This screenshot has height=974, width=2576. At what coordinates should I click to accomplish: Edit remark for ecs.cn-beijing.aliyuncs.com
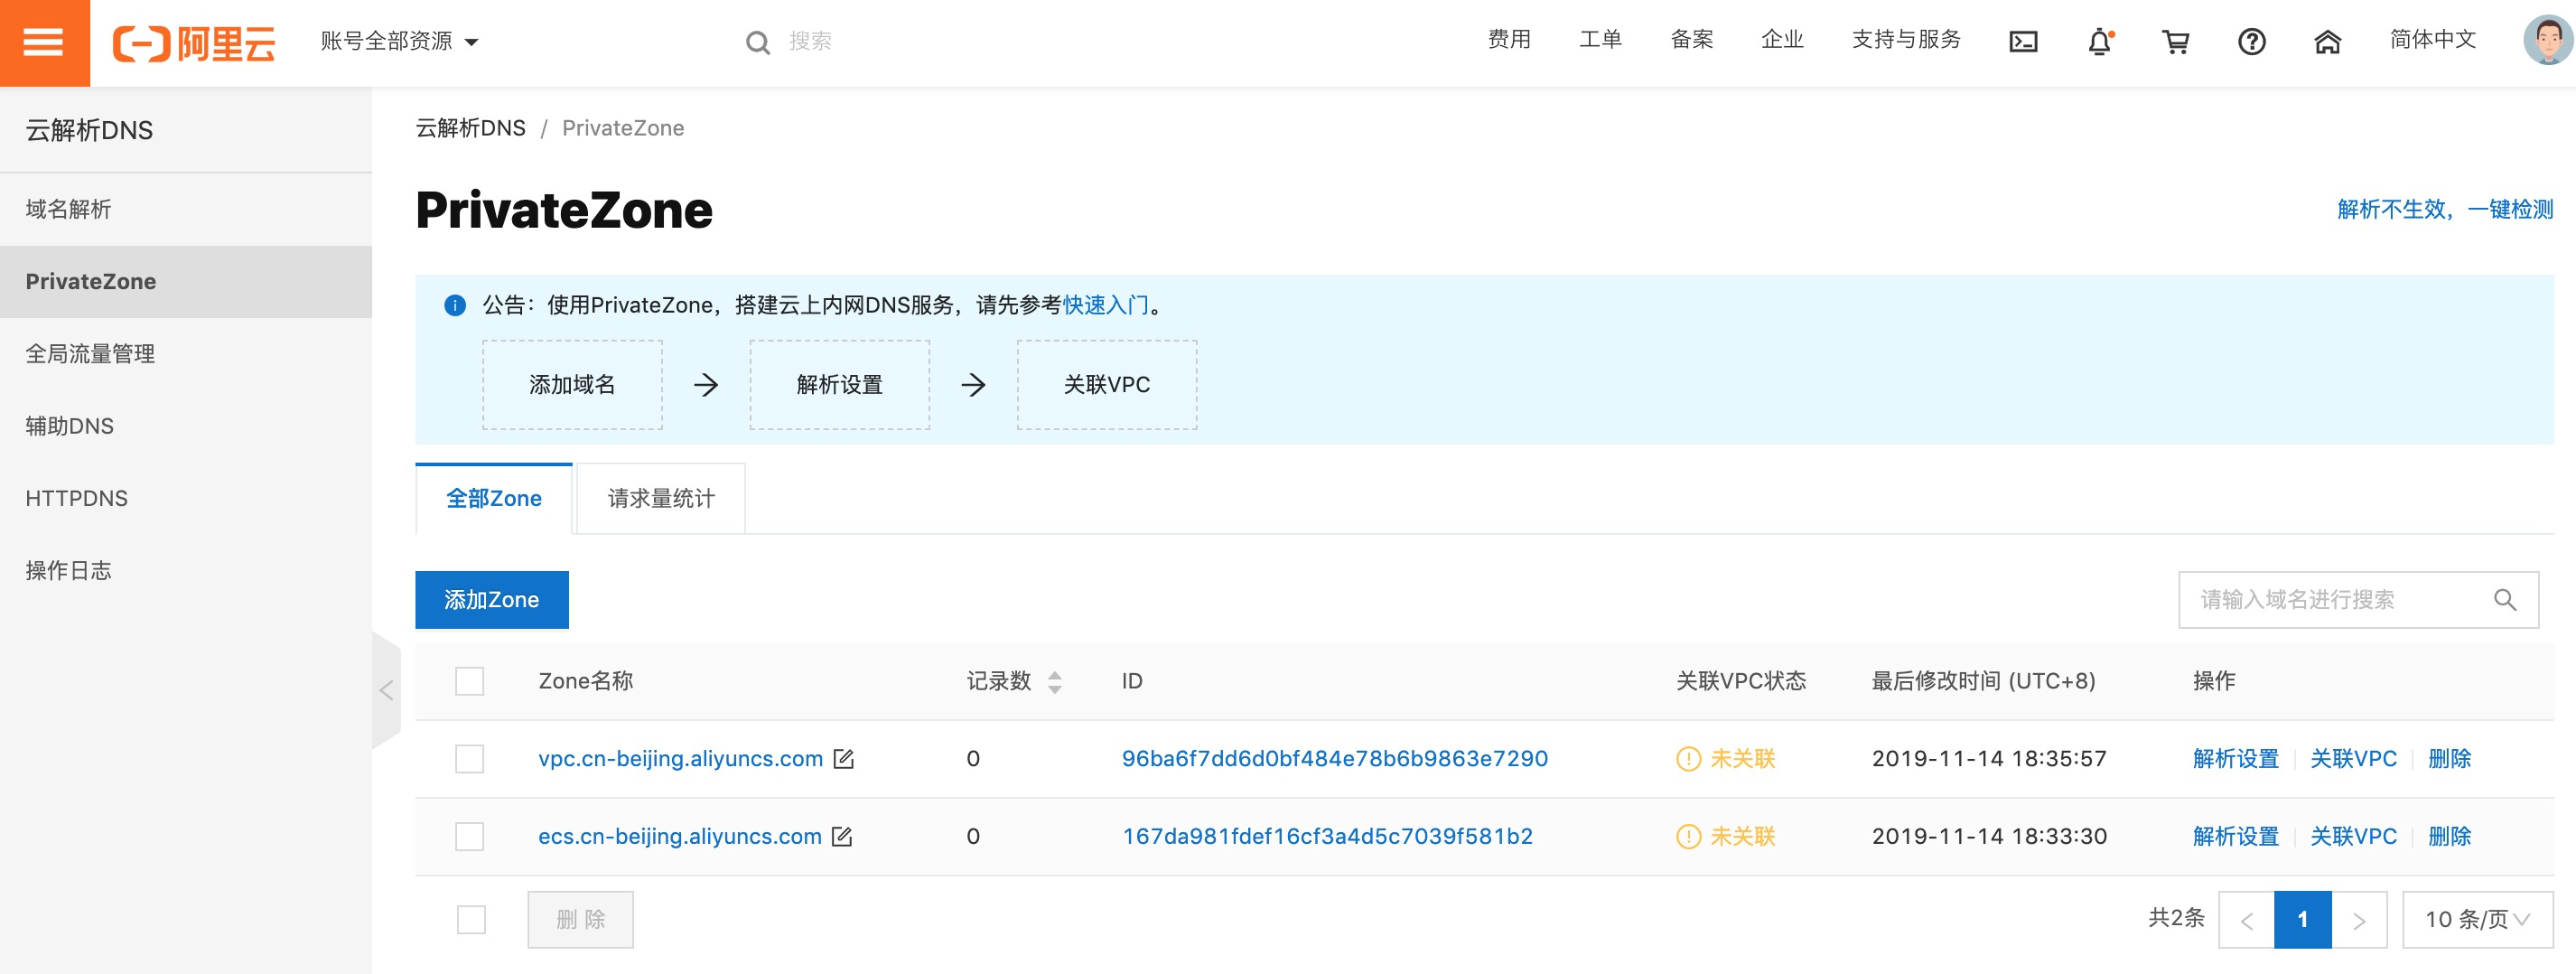(842, 837)
